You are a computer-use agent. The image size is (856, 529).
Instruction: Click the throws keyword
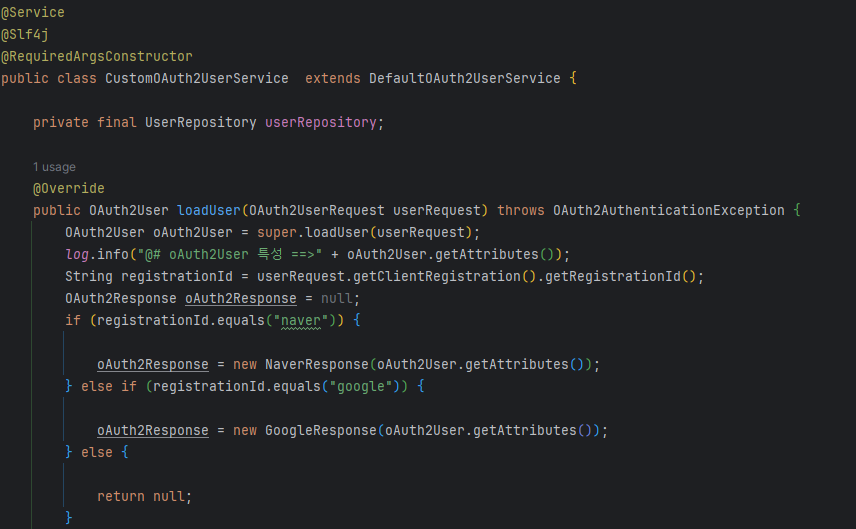tap(521, 210)
